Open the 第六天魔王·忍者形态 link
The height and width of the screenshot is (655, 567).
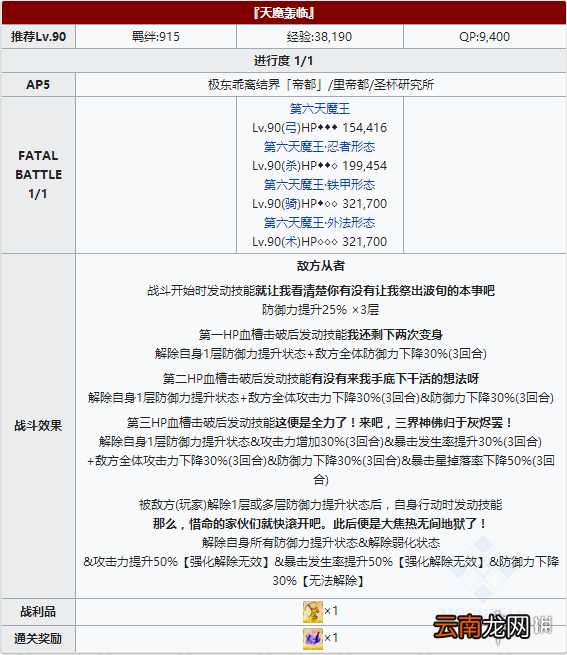pos(320,147)
